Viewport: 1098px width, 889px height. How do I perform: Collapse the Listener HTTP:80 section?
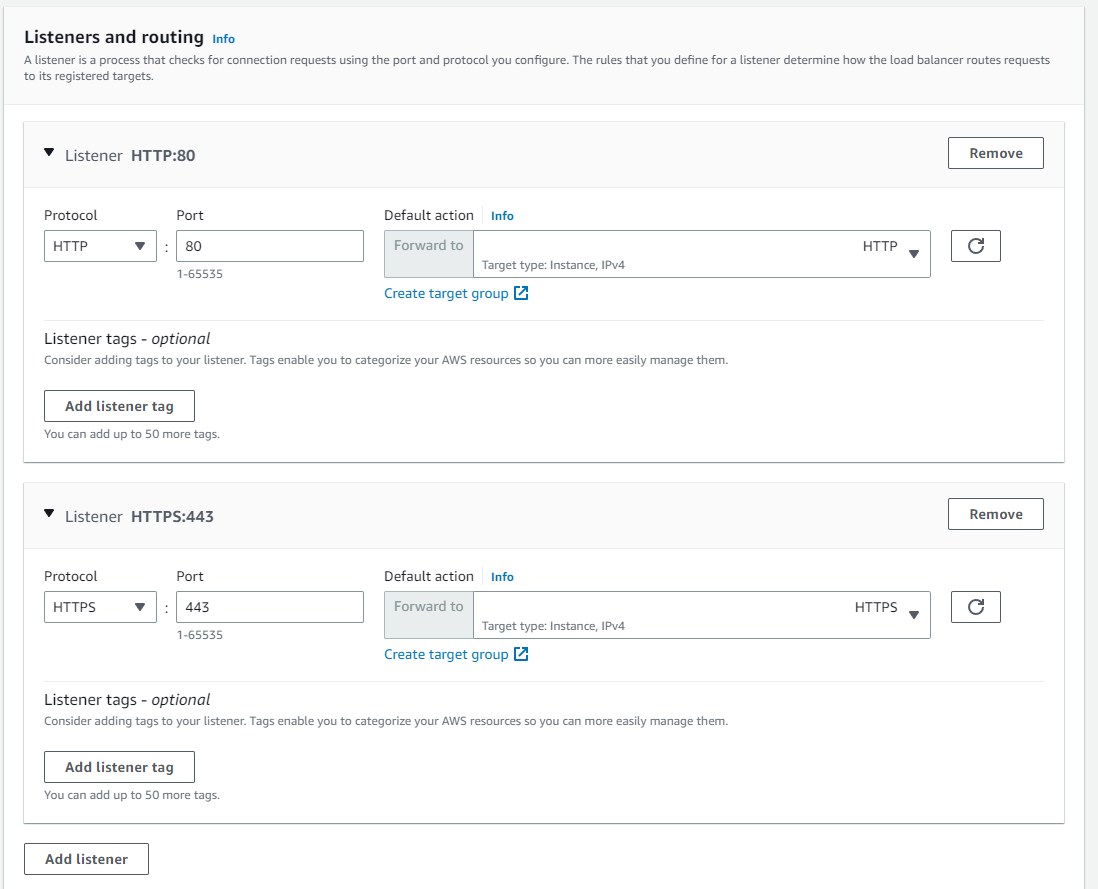point(49,153)
